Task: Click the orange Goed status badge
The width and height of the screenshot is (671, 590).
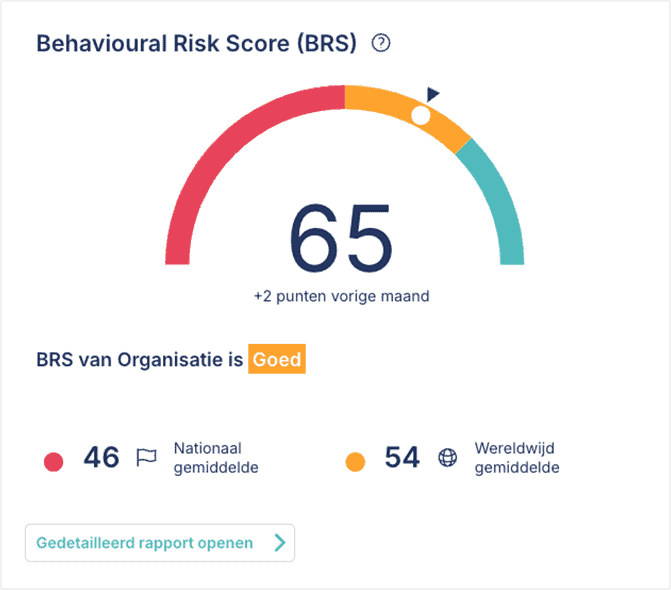Action: click(x=277, y=360)
